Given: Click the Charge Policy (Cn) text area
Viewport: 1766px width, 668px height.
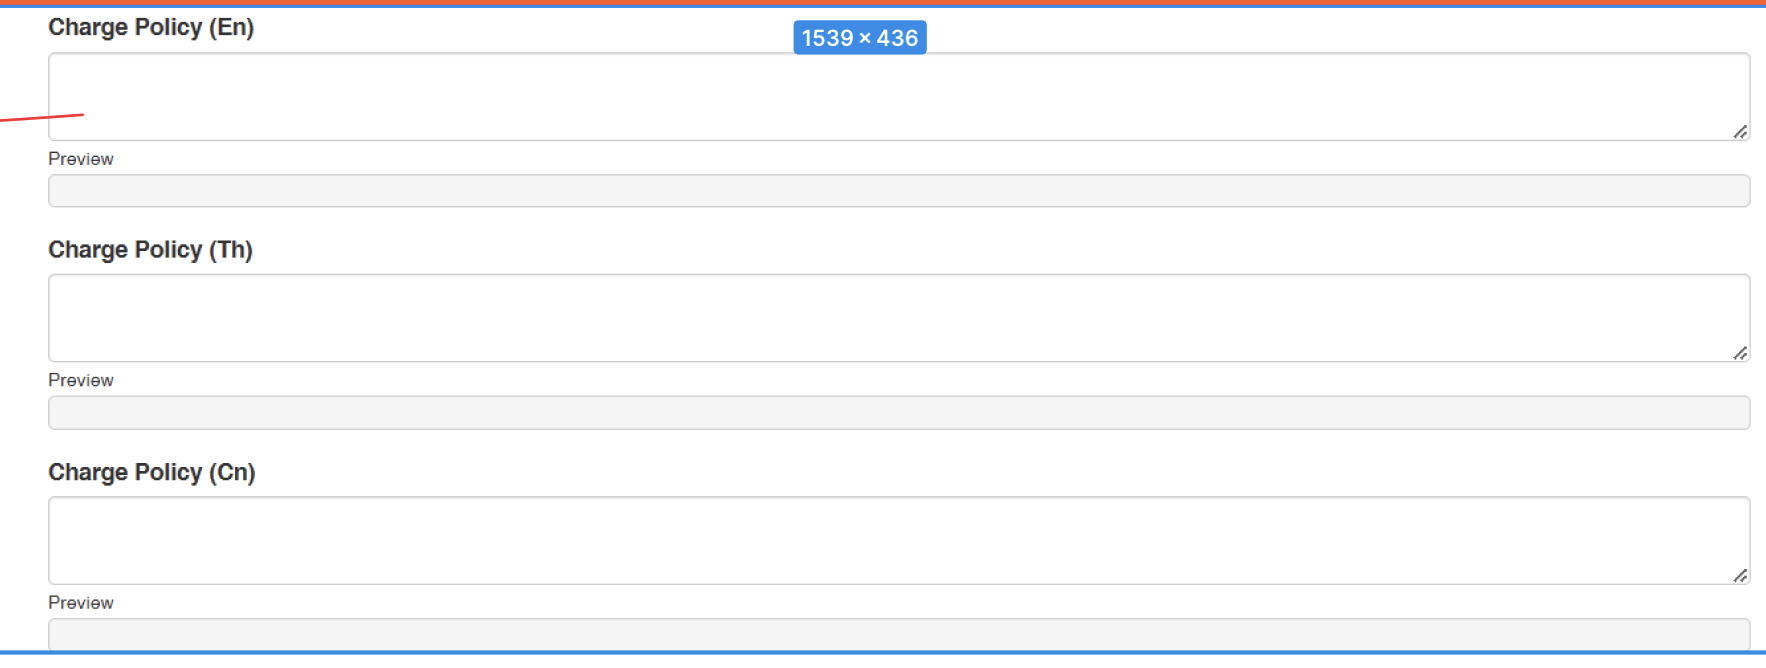Looking at the screenshot, I should [898, 540].
